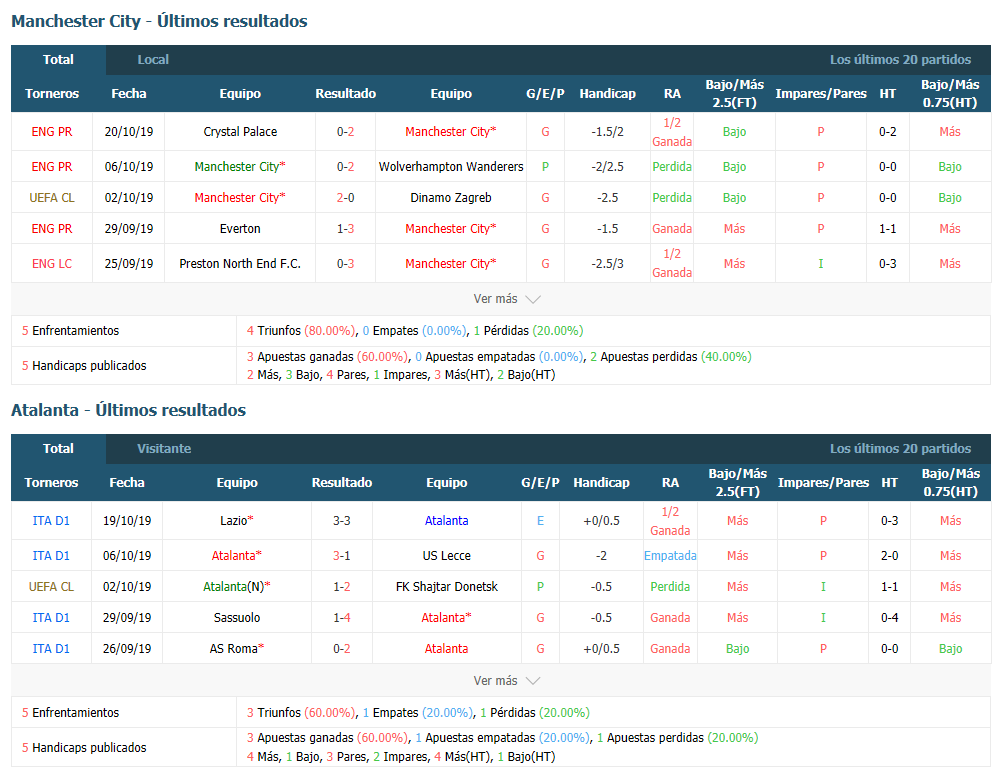Viewport: 996px width, 780px height.
Task: Click Wolverhampton Wanderers team name
Action: (451, 166)
